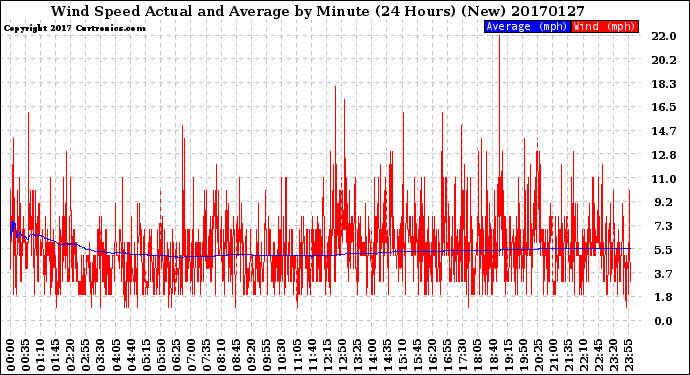
Task: Click the 09:55 time axis label
Action: pos(267,355)
